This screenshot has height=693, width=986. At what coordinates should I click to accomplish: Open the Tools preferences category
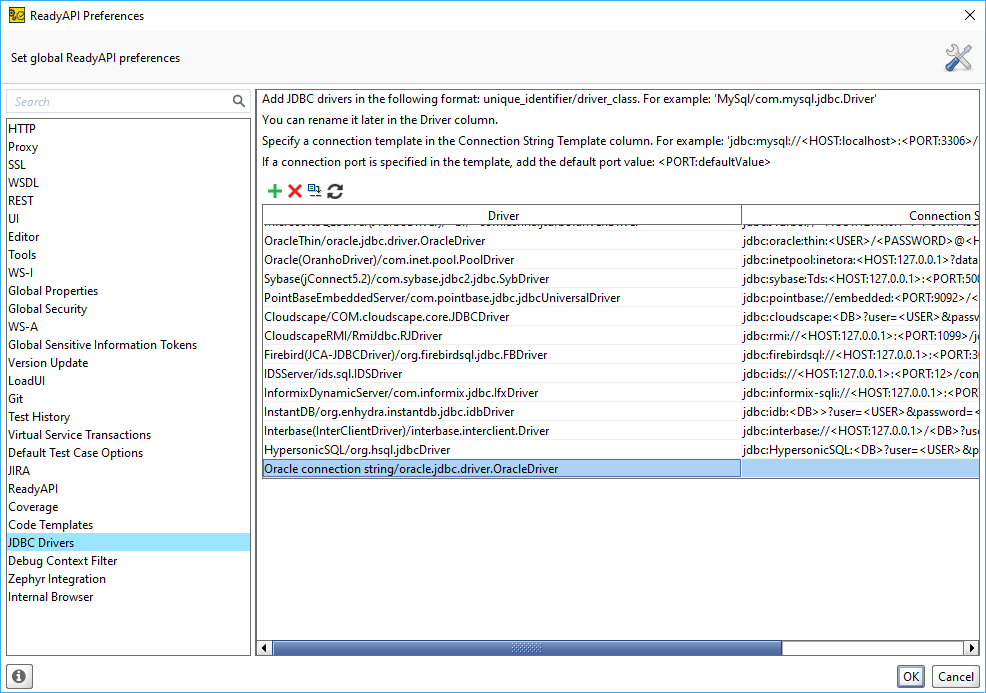click(x=128, y=255)
